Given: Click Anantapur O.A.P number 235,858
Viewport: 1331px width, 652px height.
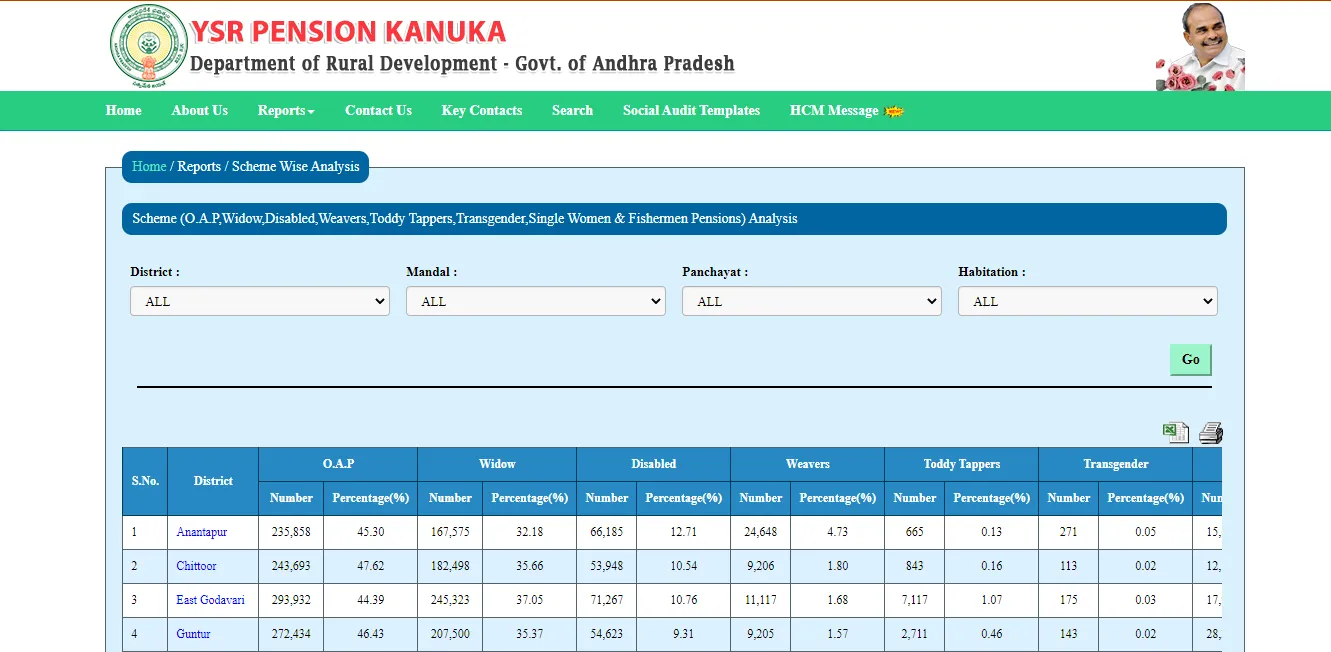Looking at the screenshot, I should pos(291,532).
